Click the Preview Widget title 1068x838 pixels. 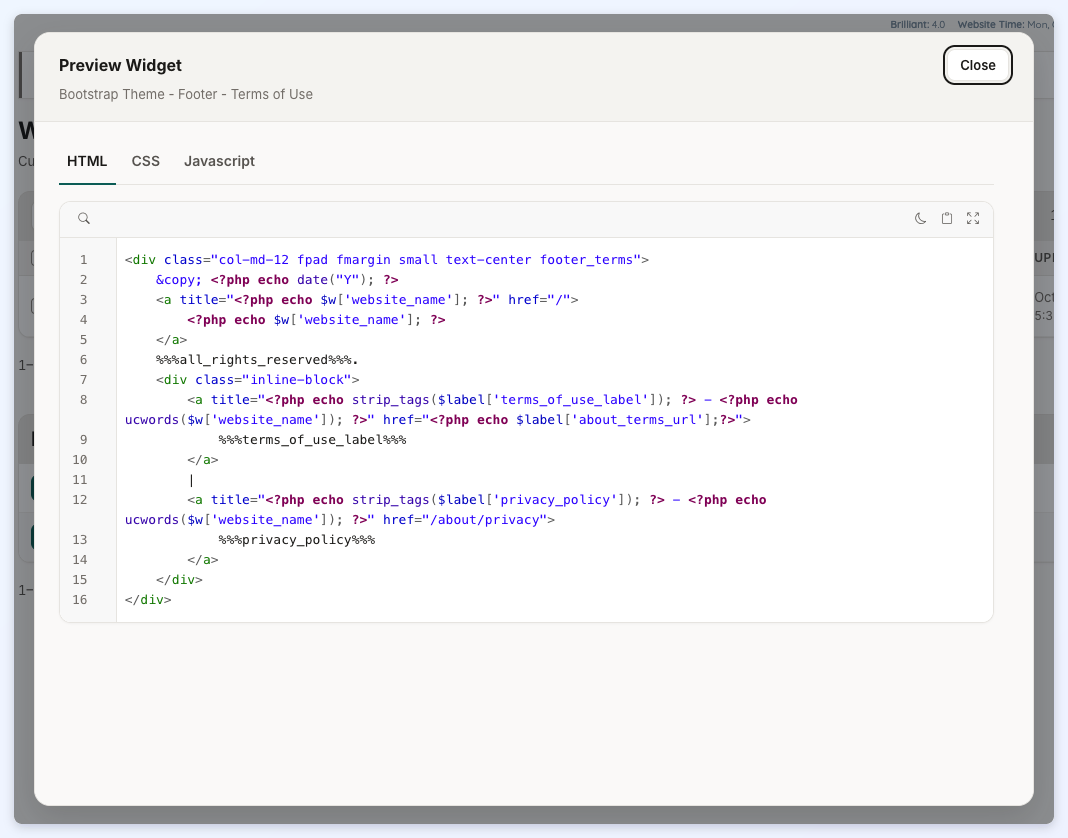(121, 65)
